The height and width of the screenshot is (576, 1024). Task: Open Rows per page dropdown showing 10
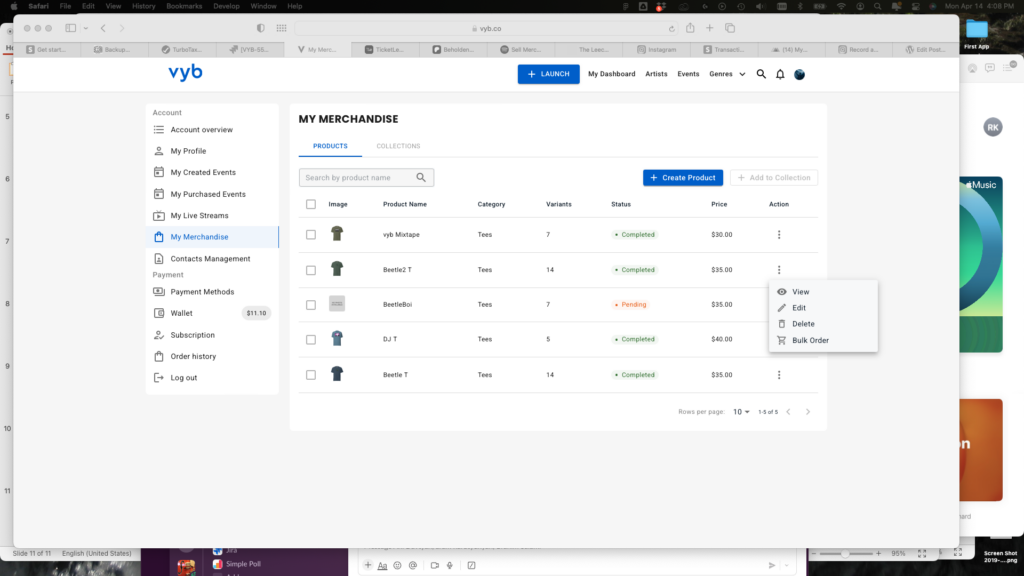point(741,412)
